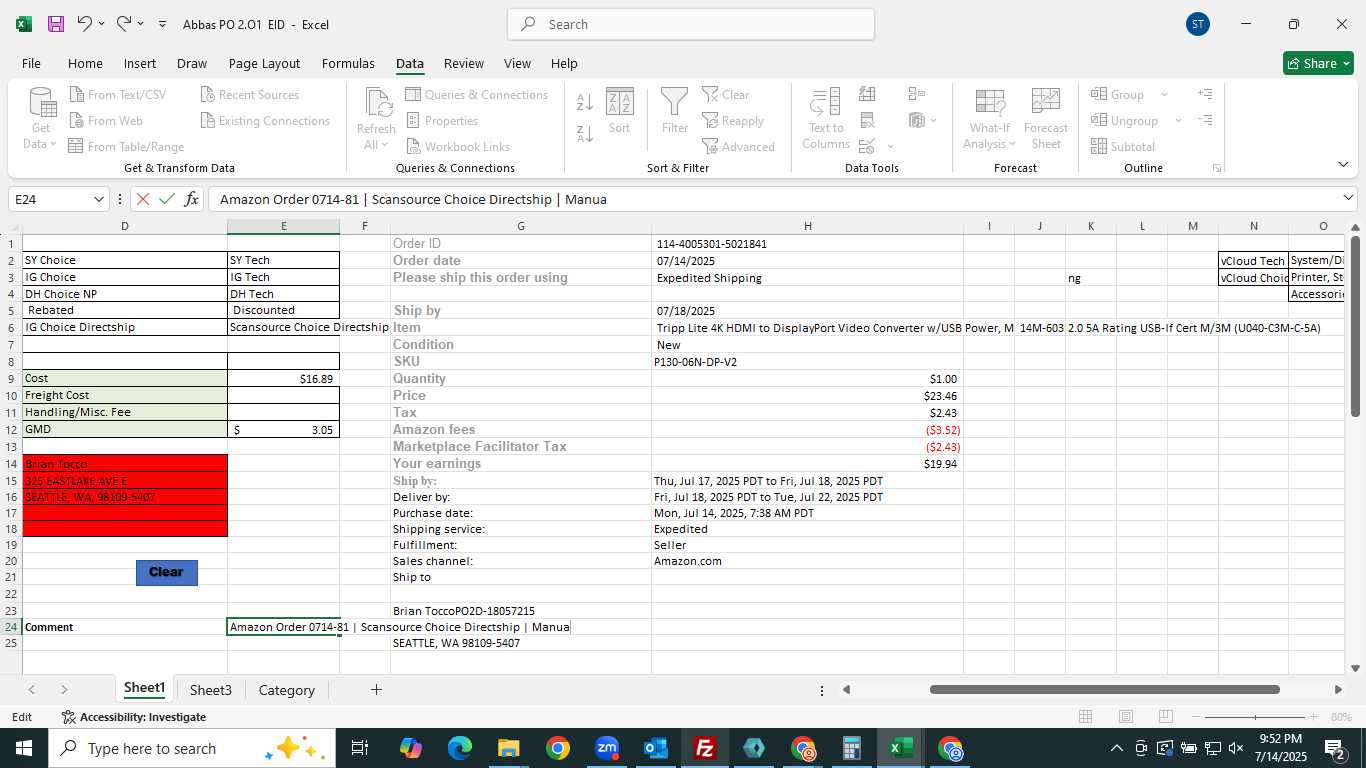The height and width of the screenshot is (768, 1366).
Task: Expand the formula bar
Action: (1348, 199)
